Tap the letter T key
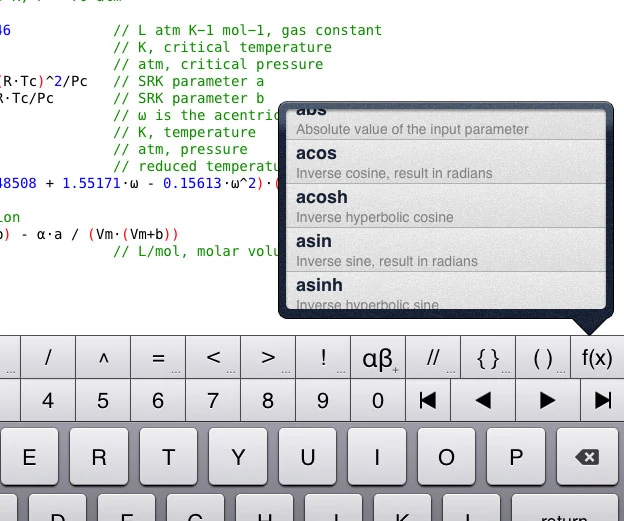Image resolution: width=624 pixels, height=521 pixels. tap(169, 457)
